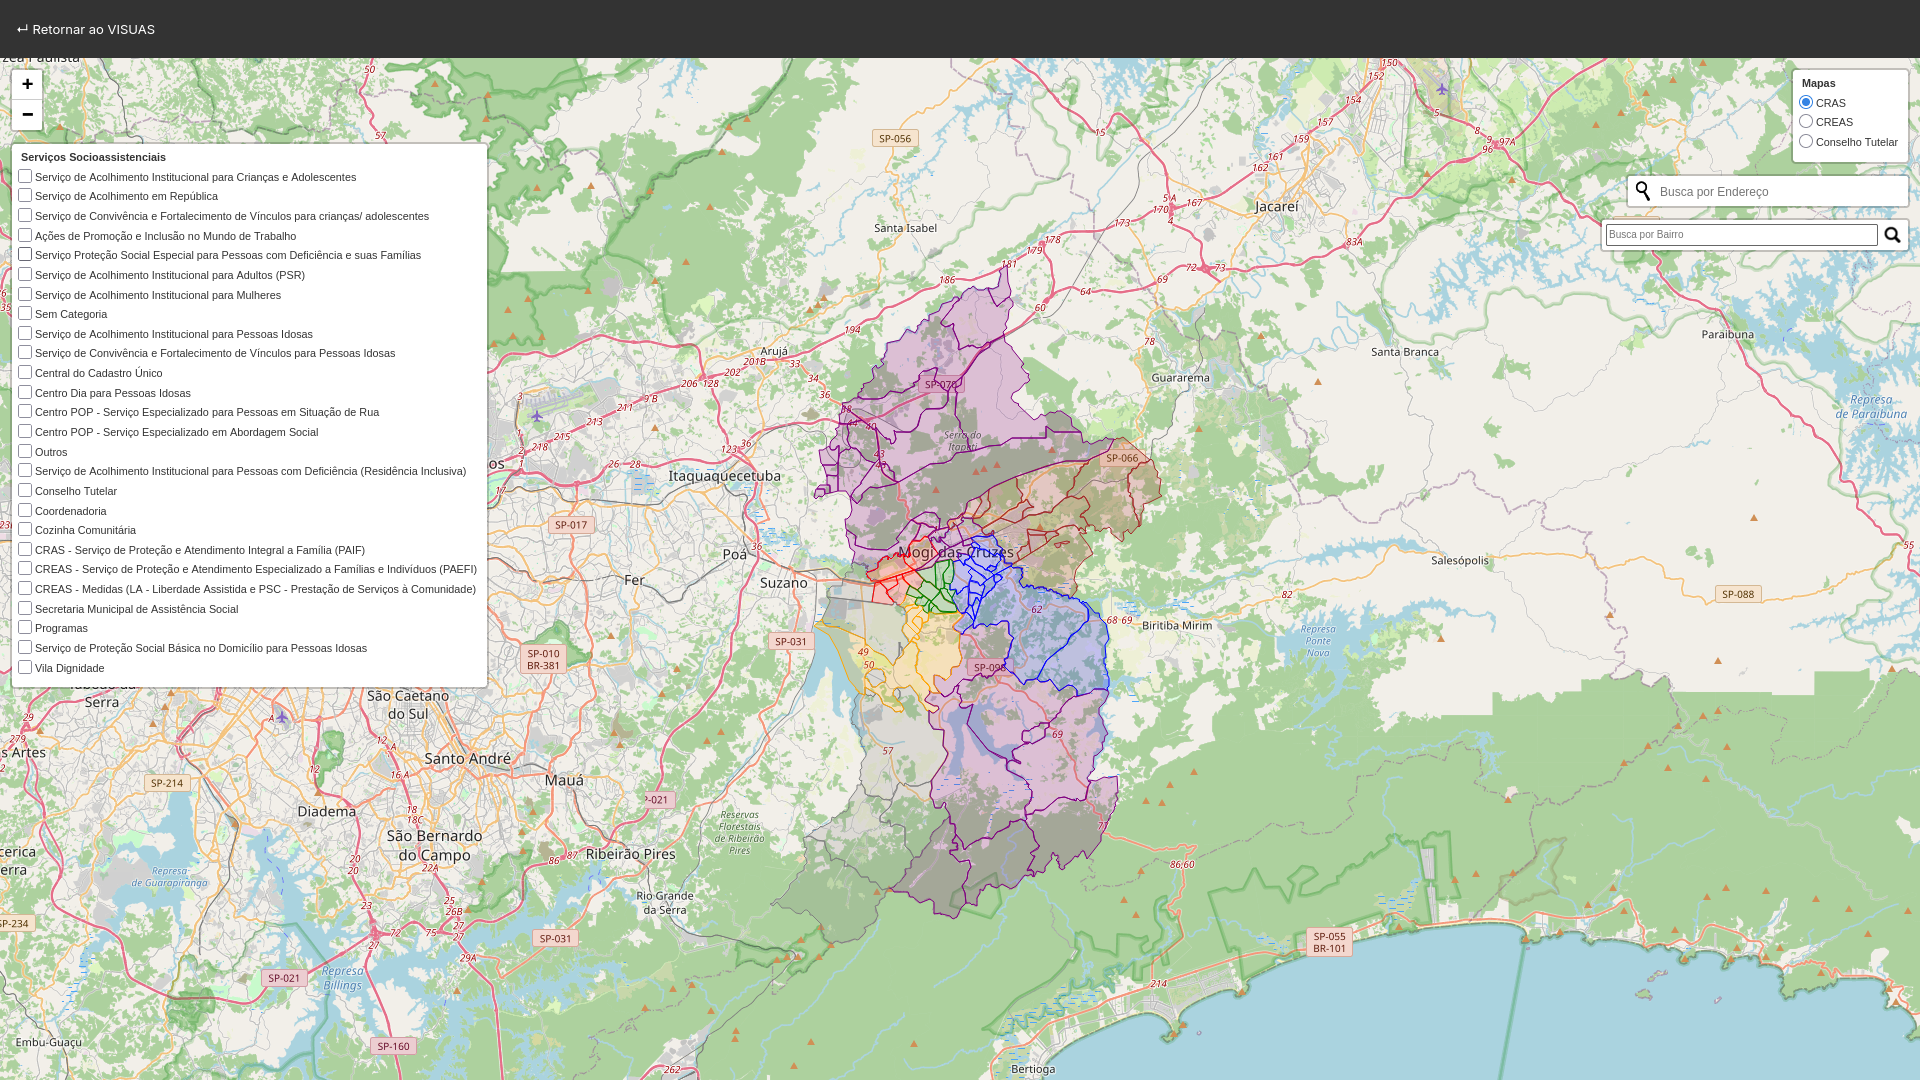Screen dimensions: 1920x1080
Task: Click the address search magnifier icon
Action: pyautogui.click(x=1643, y=191)
